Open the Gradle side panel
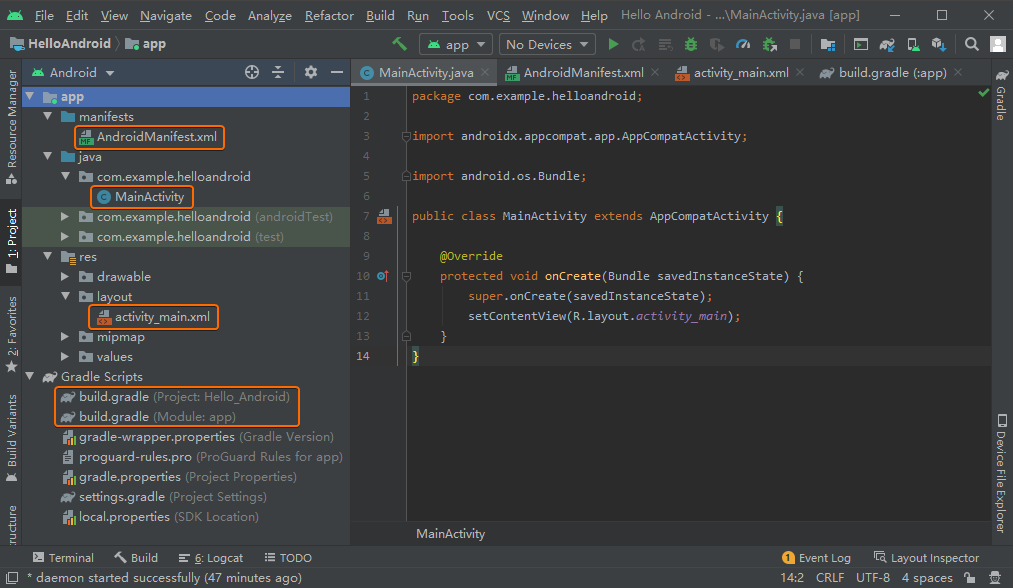This screenshot has height=588, width=1013. [1001, 95]
